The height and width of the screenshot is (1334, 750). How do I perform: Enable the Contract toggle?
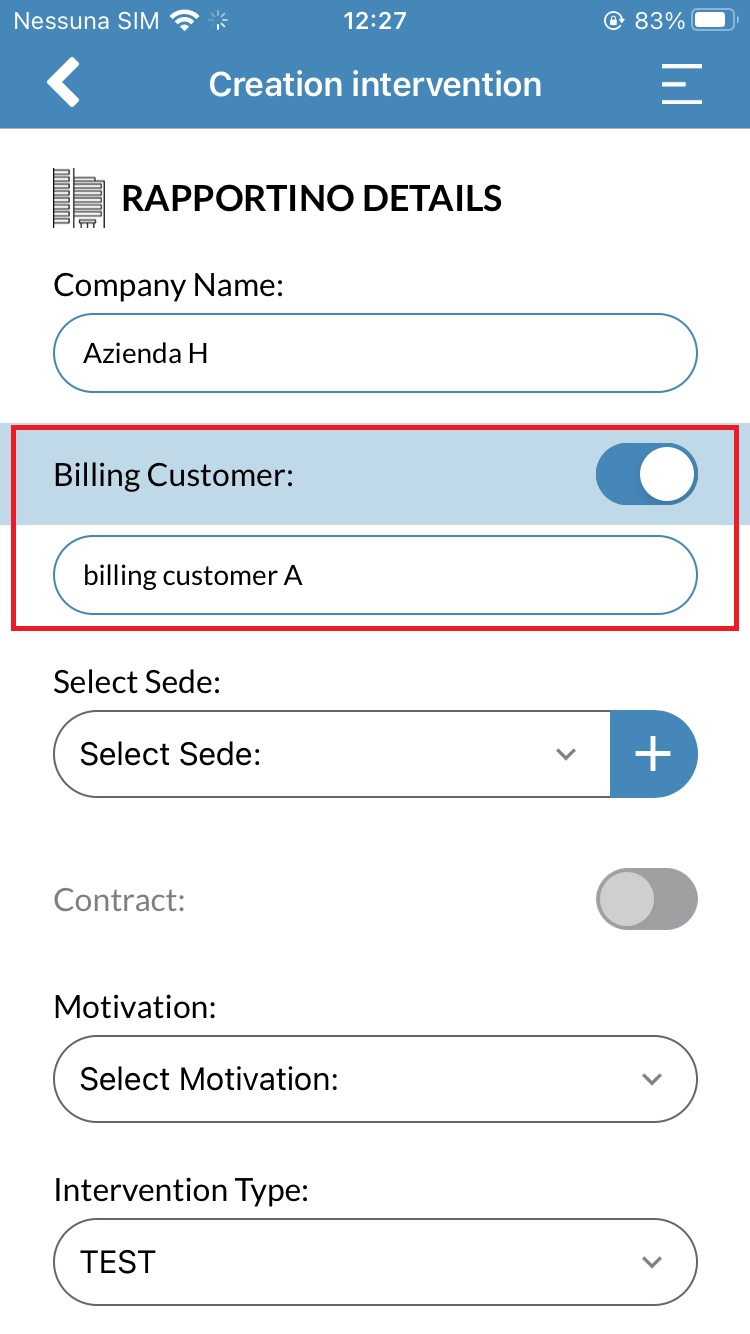tap(646, 899)
